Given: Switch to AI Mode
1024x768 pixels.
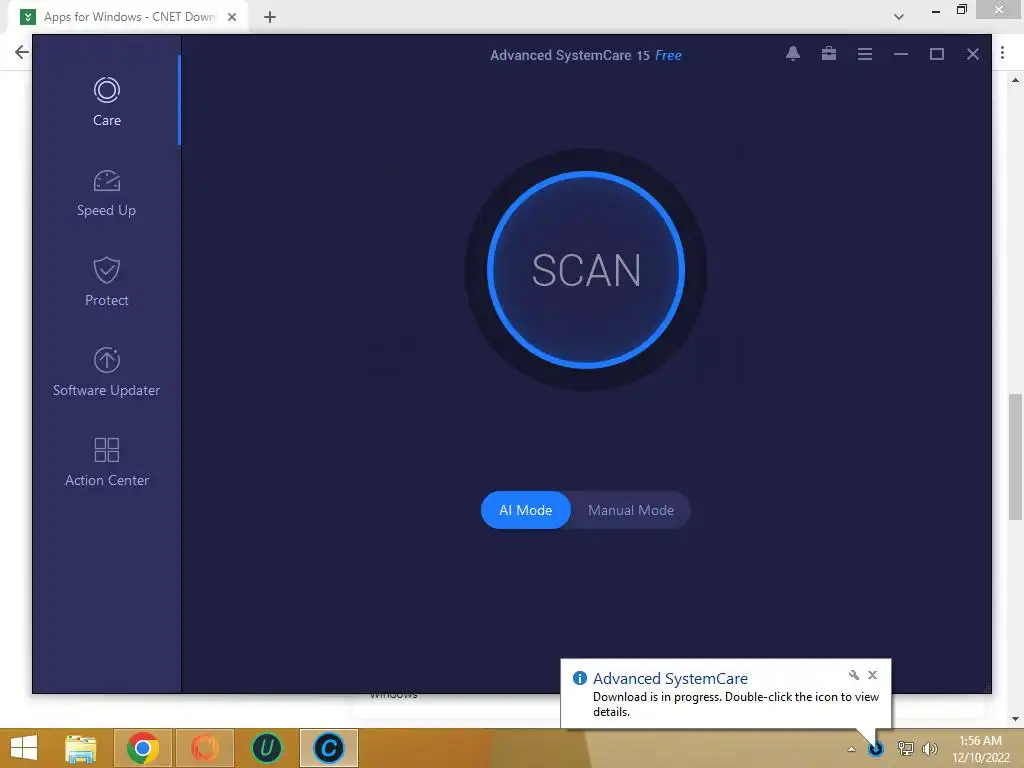Looking at the screenshot, I should tap(526, 510).
